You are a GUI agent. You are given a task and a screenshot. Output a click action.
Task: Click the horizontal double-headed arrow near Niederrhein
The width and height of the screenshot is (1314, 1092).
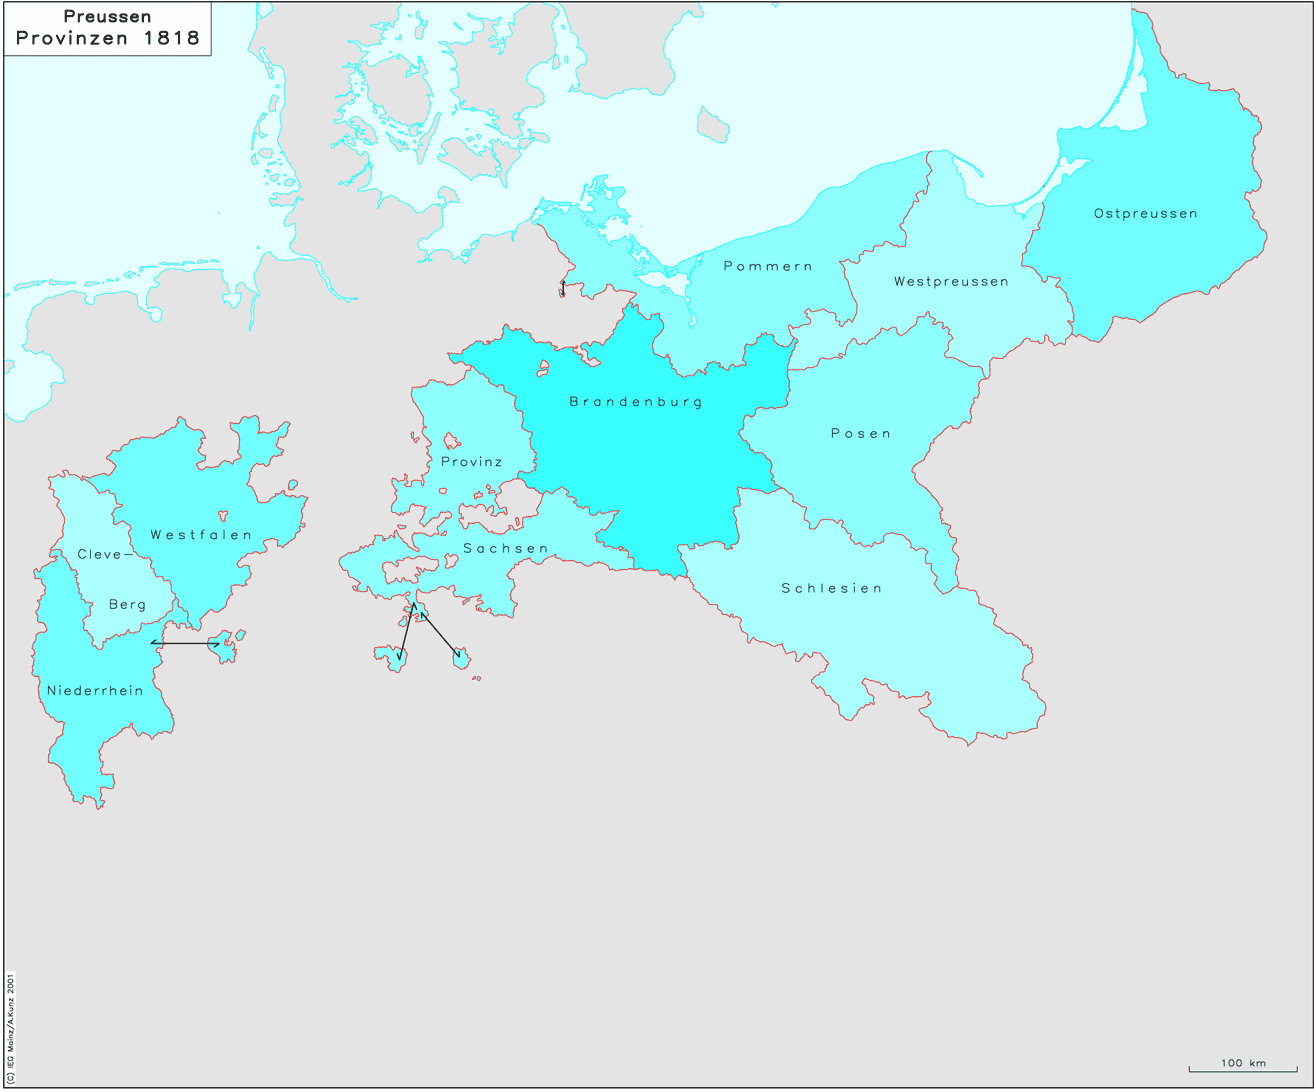tap(185, 643)
